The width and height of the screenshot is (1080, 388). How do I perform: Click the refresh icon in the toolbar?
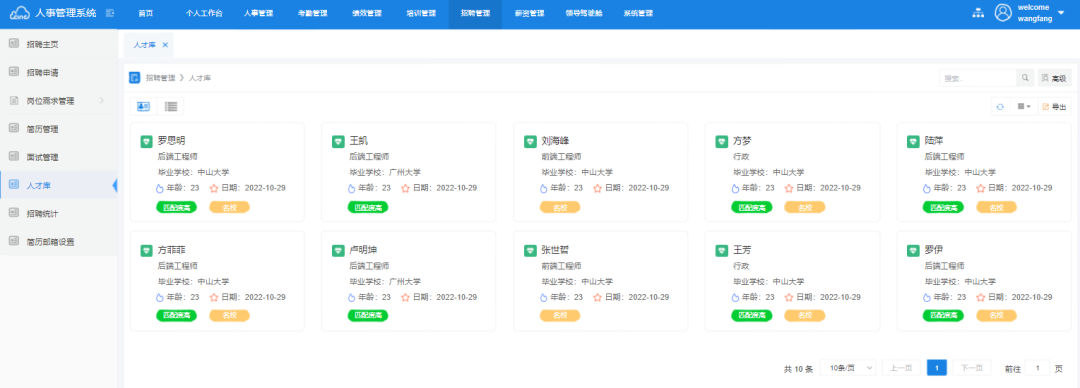1000,107
